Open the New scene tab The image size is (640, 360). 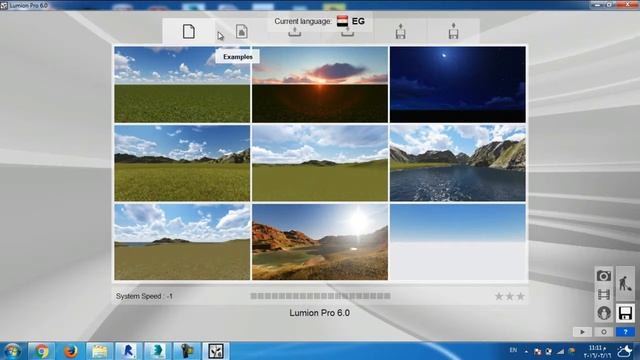pos(189,31)
